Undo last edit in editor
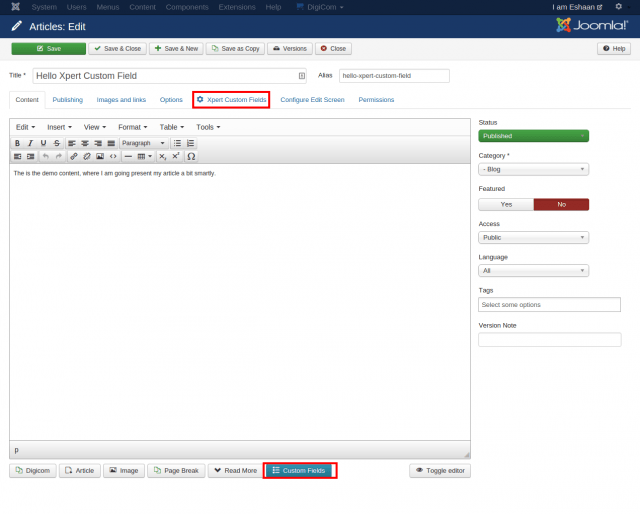 tap(46, 156)
